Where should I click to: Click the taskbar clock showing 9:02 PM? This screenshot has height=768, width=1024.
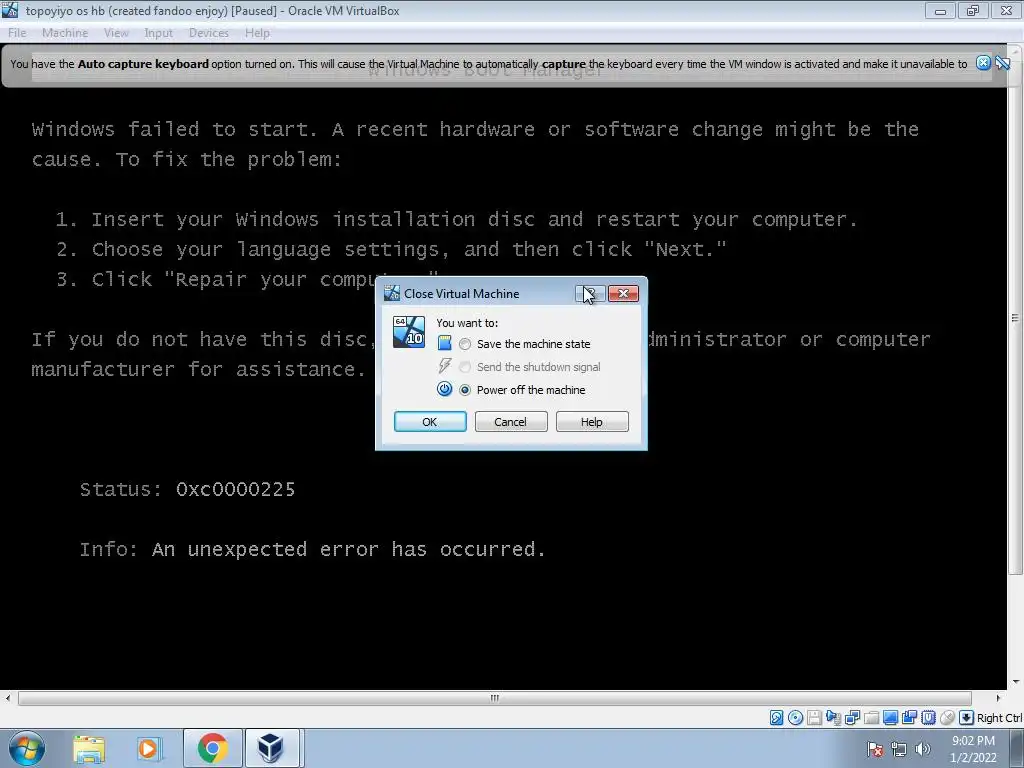point(973,749)
